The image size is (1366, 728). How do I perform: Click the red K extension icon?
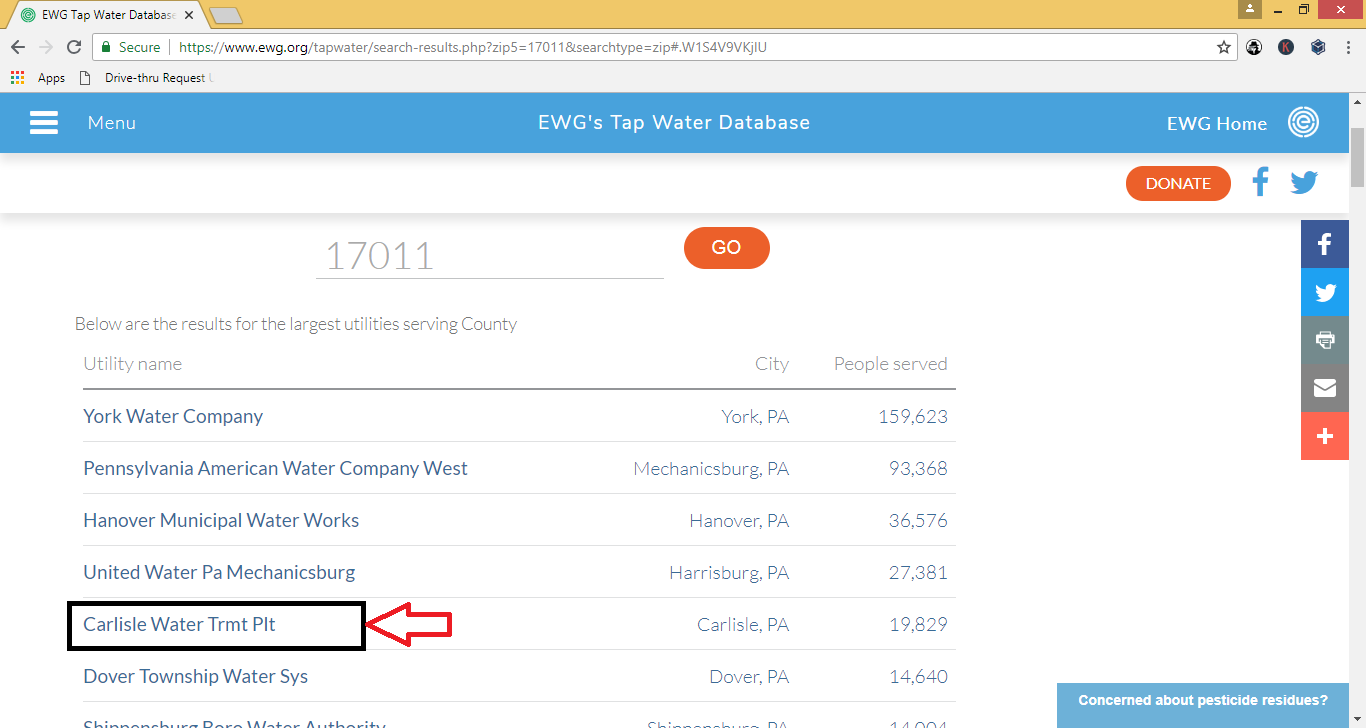(1286, 47)
